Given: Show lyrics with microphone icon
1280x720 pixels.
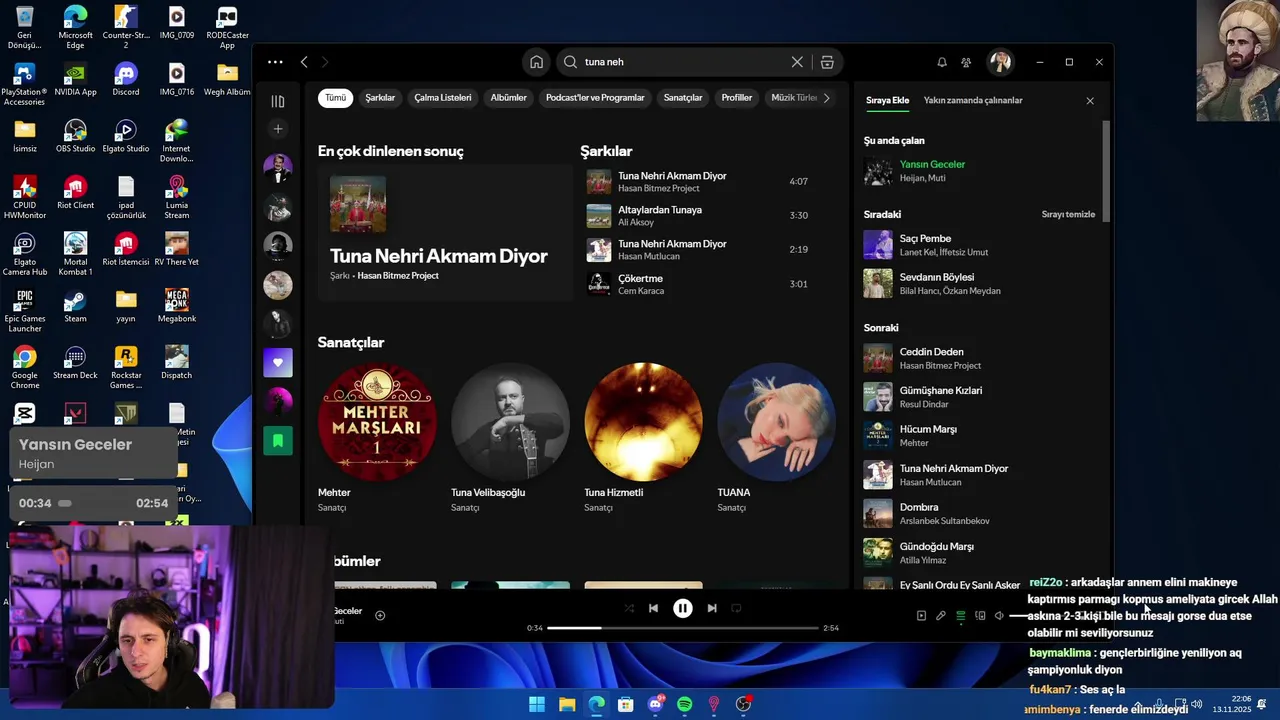Looking at the screenshot, I should [941, 616].
